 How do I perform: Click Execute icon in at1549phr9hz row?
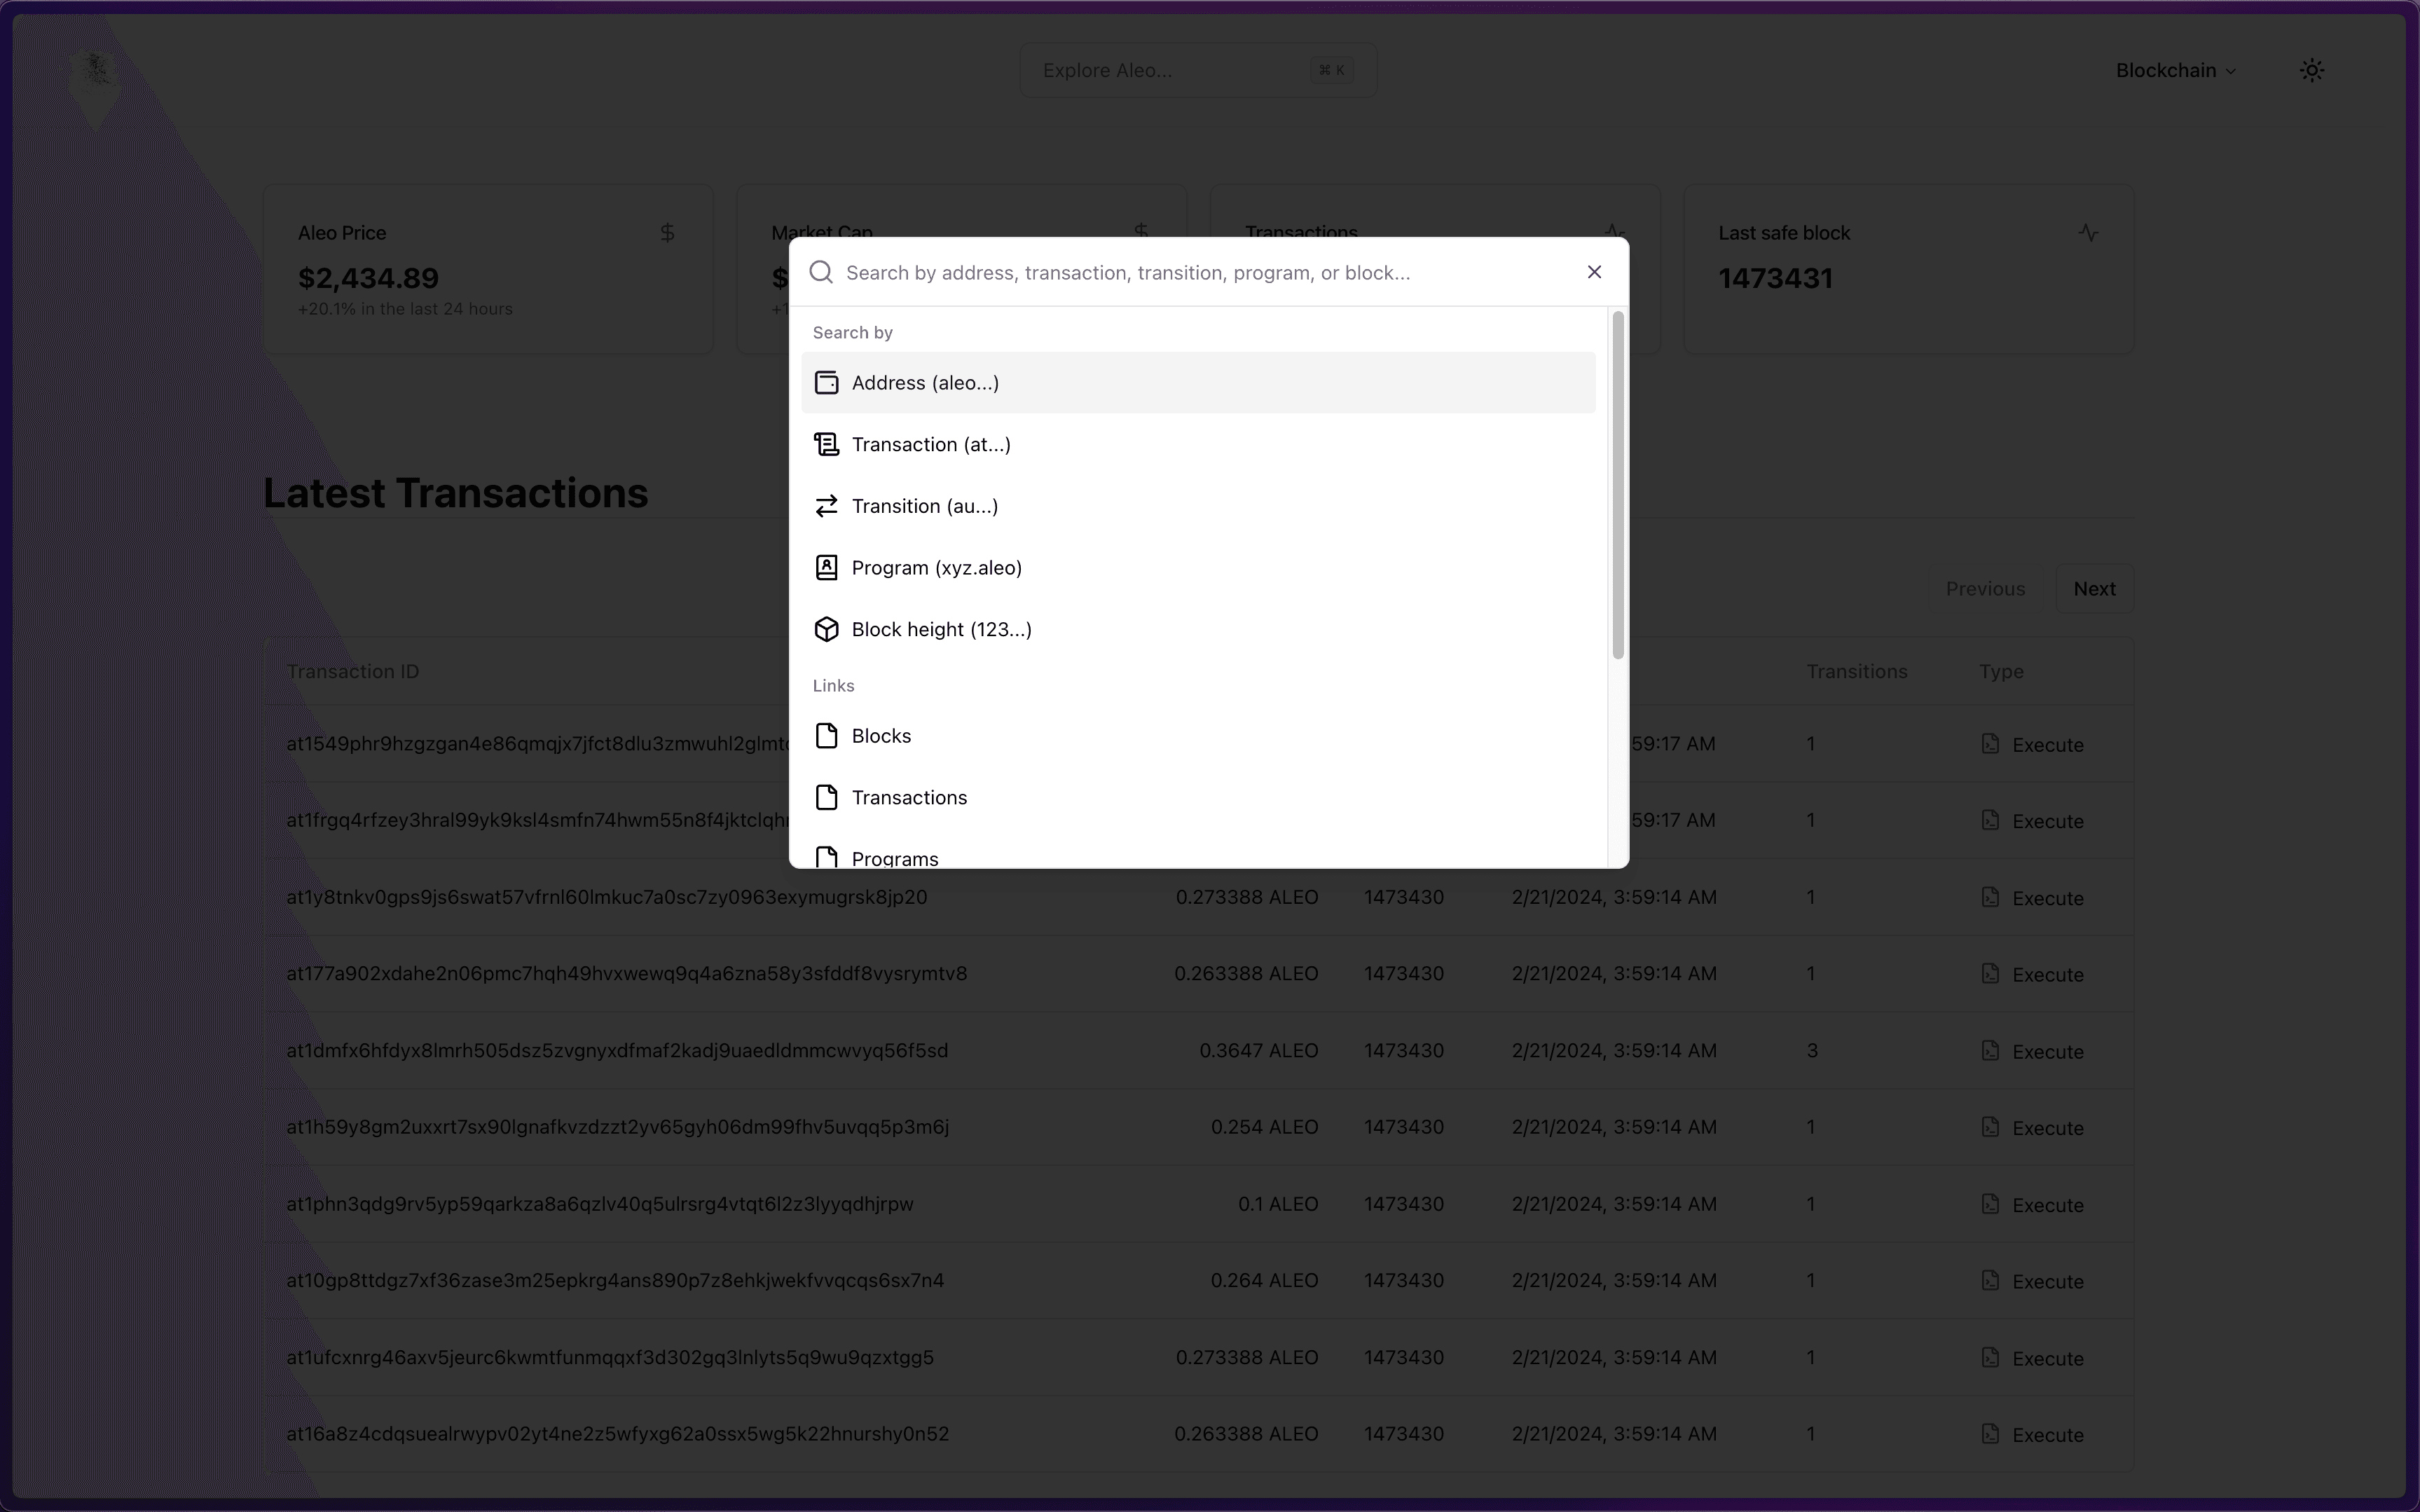1990,744
